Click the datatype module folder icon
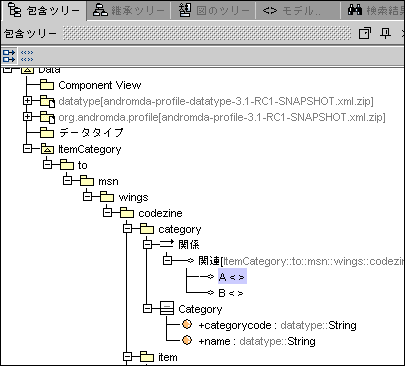 47,101
